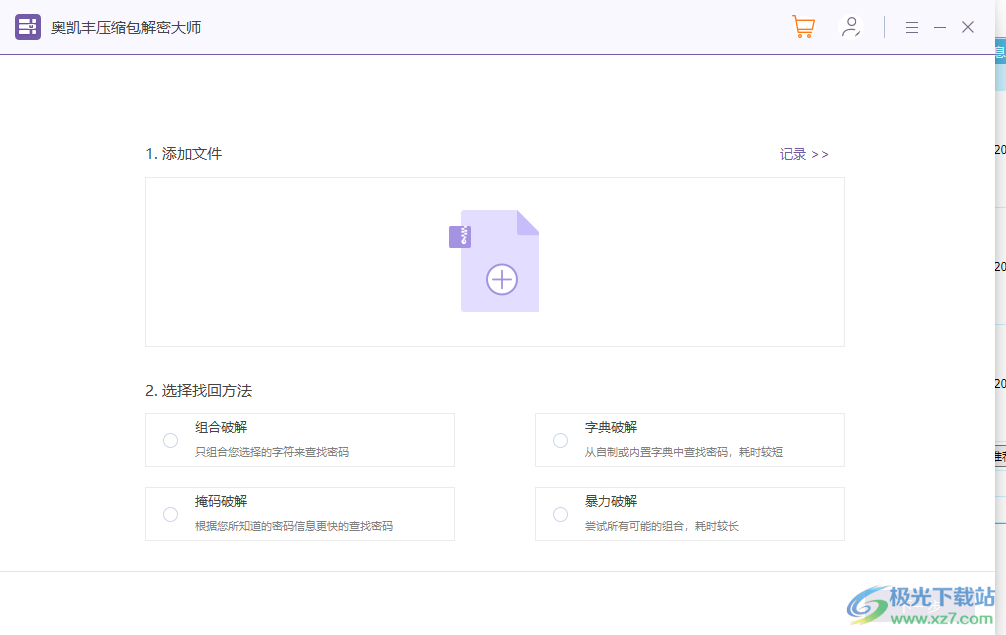
Task: Click the app logo in title bar
Action: click(28, 27)
